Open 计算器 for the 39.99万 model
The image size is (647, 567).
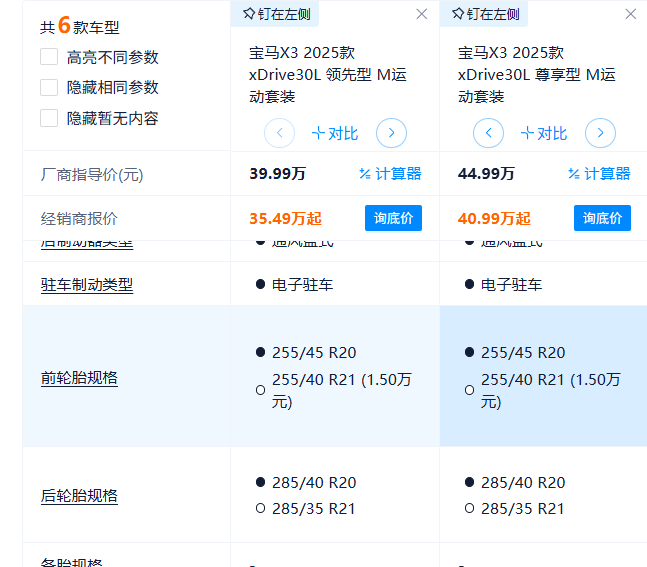[x=390, y=174]
